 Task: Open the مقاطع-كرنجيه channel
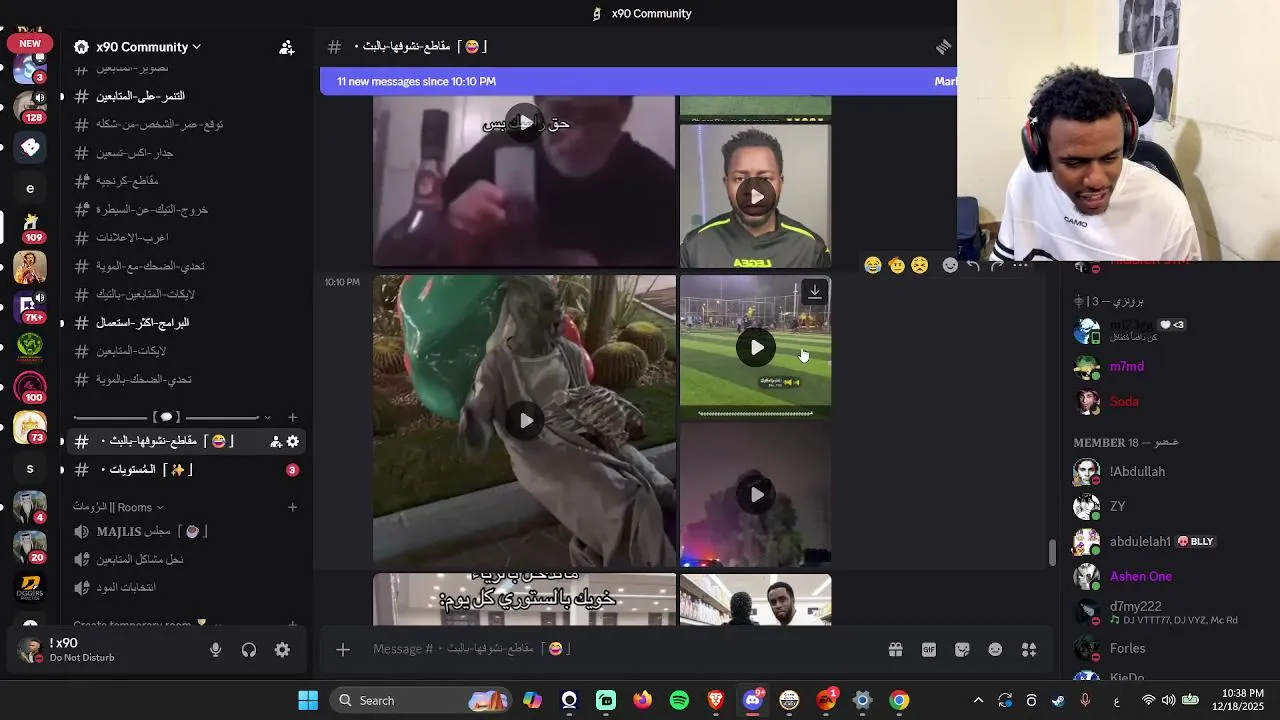pos(185,181)
